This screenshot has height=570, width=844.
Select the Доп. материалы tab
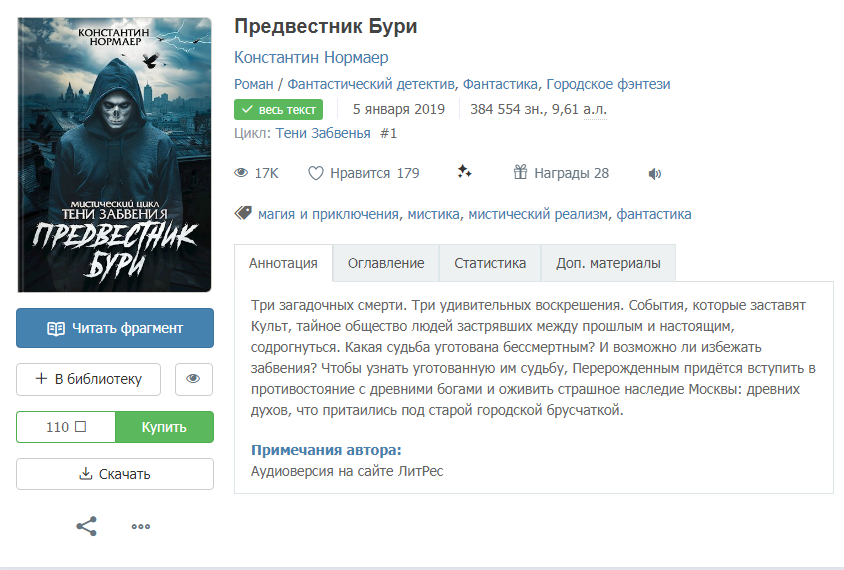tap(608, 263)
